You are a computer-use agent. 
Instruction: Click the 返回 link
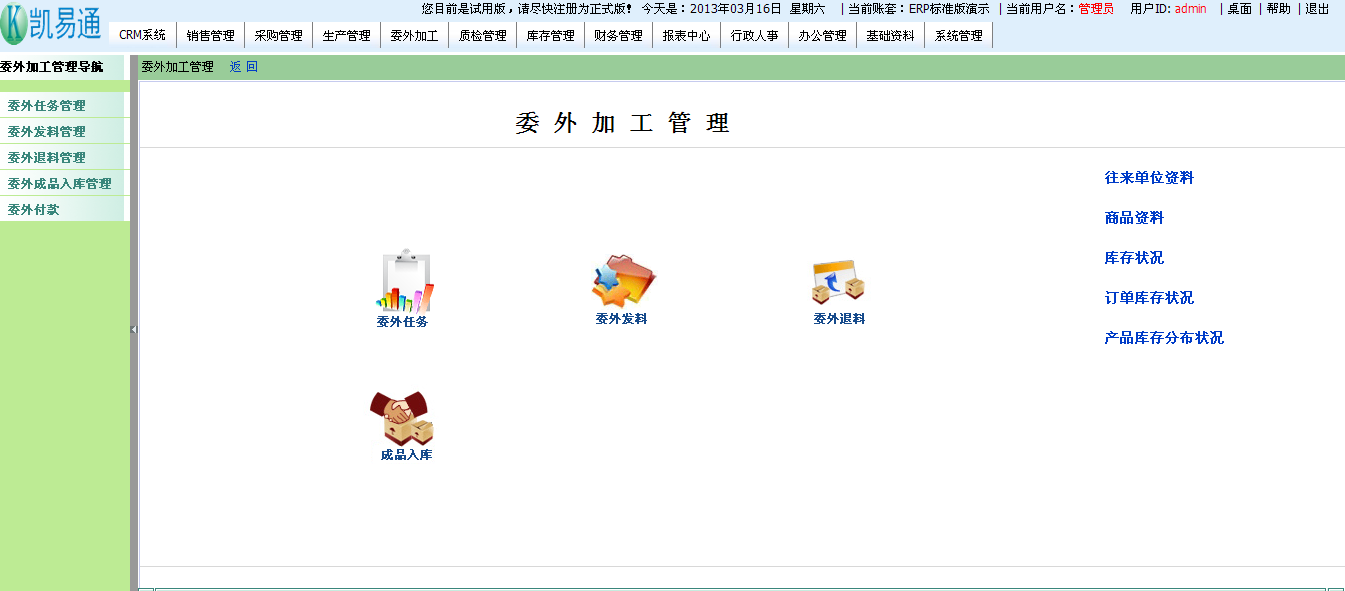tap(243, 67)
